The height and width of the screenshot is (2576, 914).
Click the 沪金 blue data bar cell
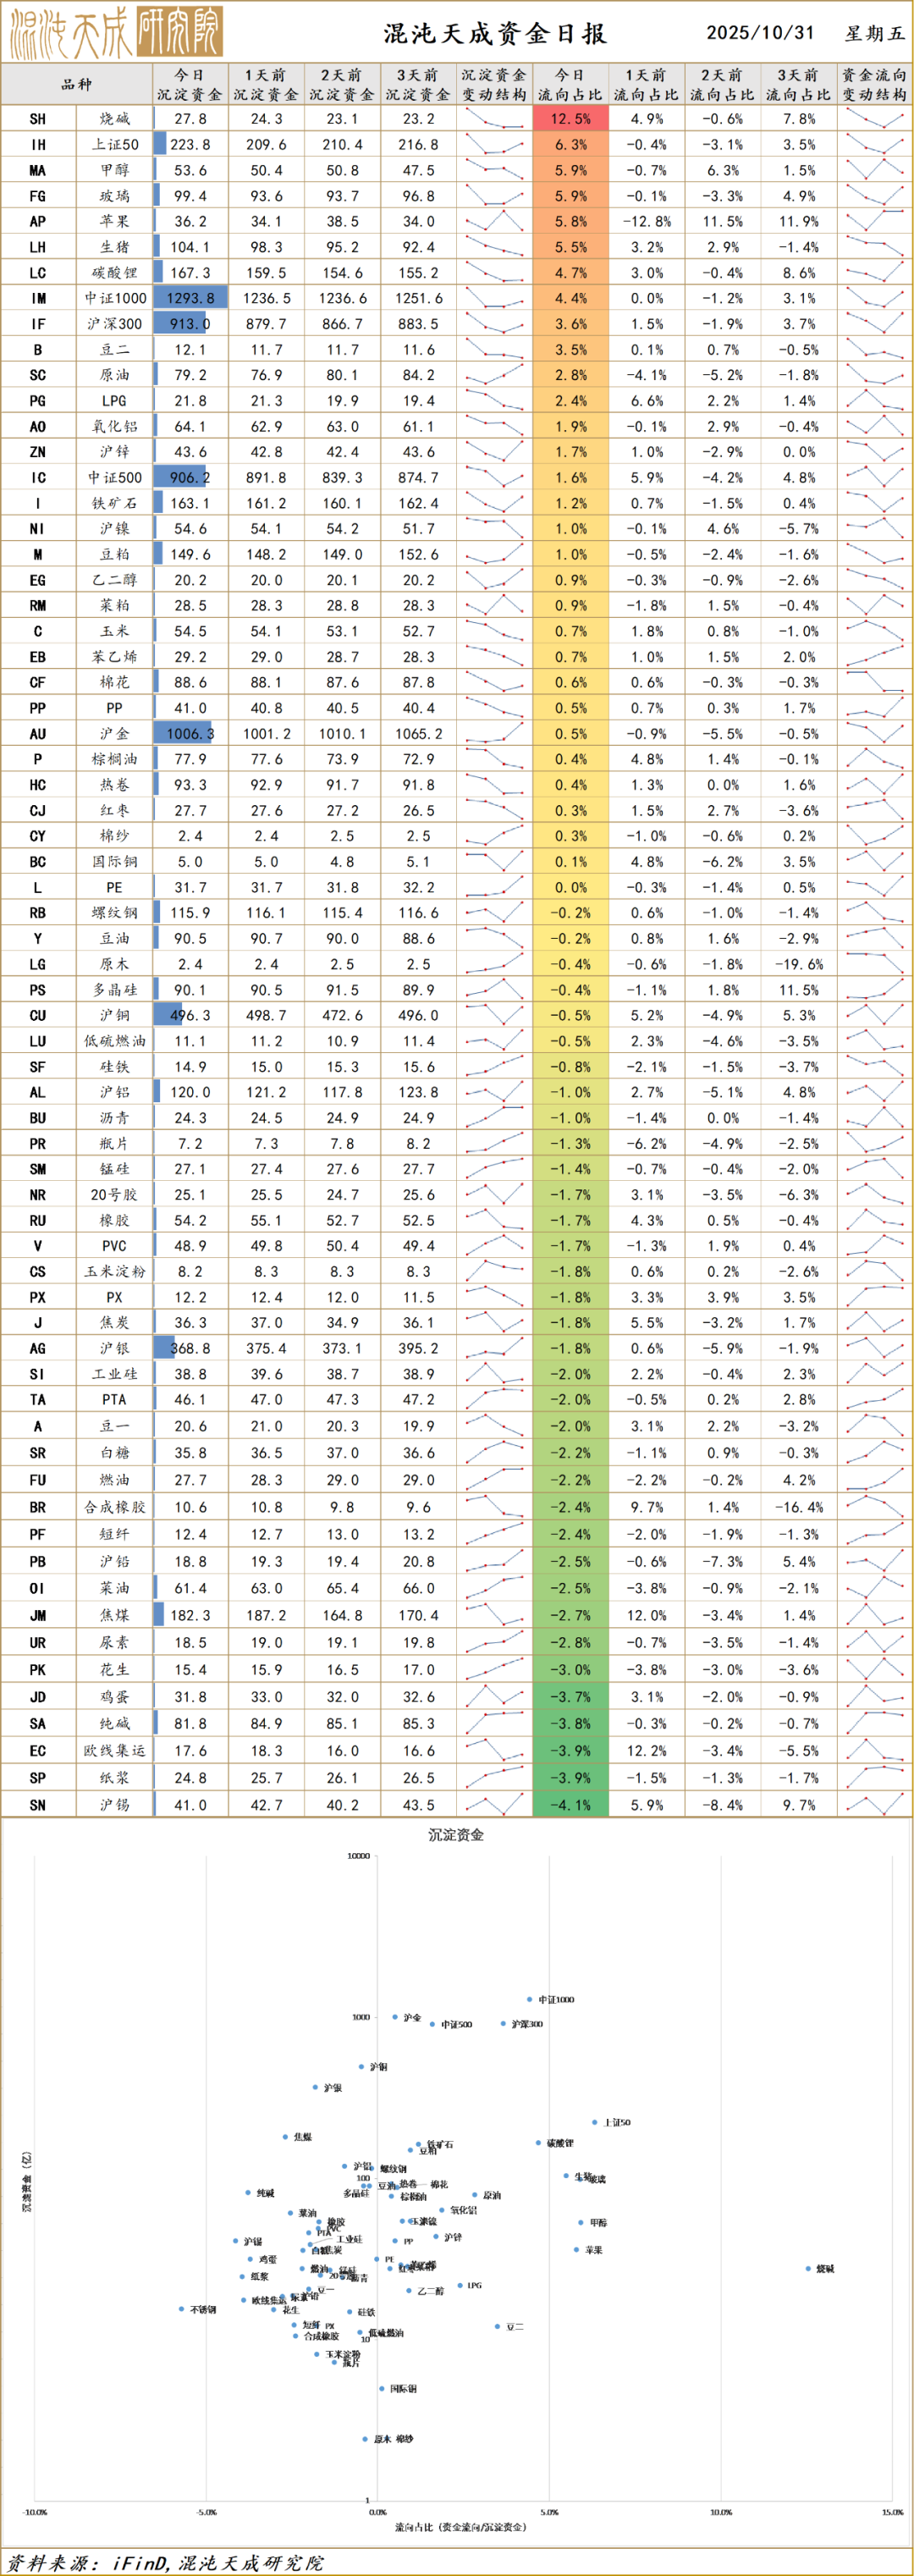pos(190,734)
